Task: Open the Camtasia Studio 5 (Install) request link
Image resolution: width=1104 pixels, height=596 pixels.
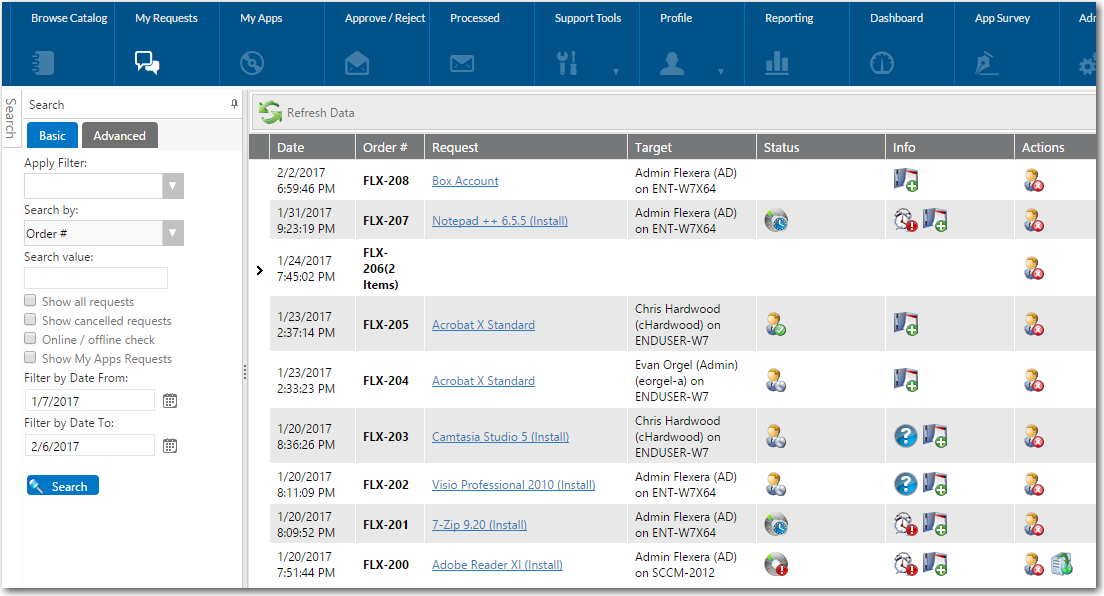Action: pyautogui.click(x=500, y=437)
